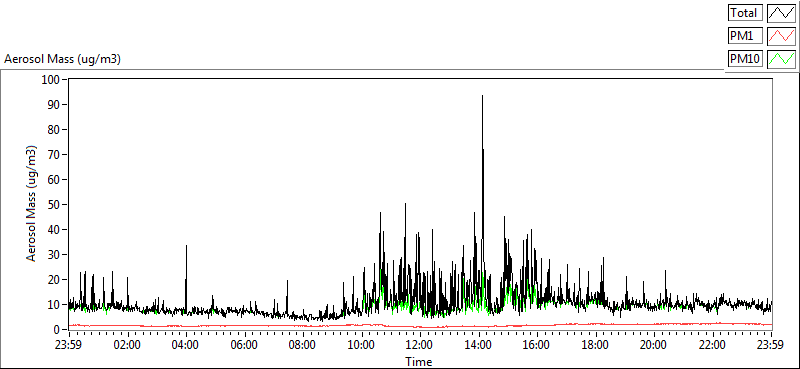Click the PM1 red line legend icon

(782, 36)
